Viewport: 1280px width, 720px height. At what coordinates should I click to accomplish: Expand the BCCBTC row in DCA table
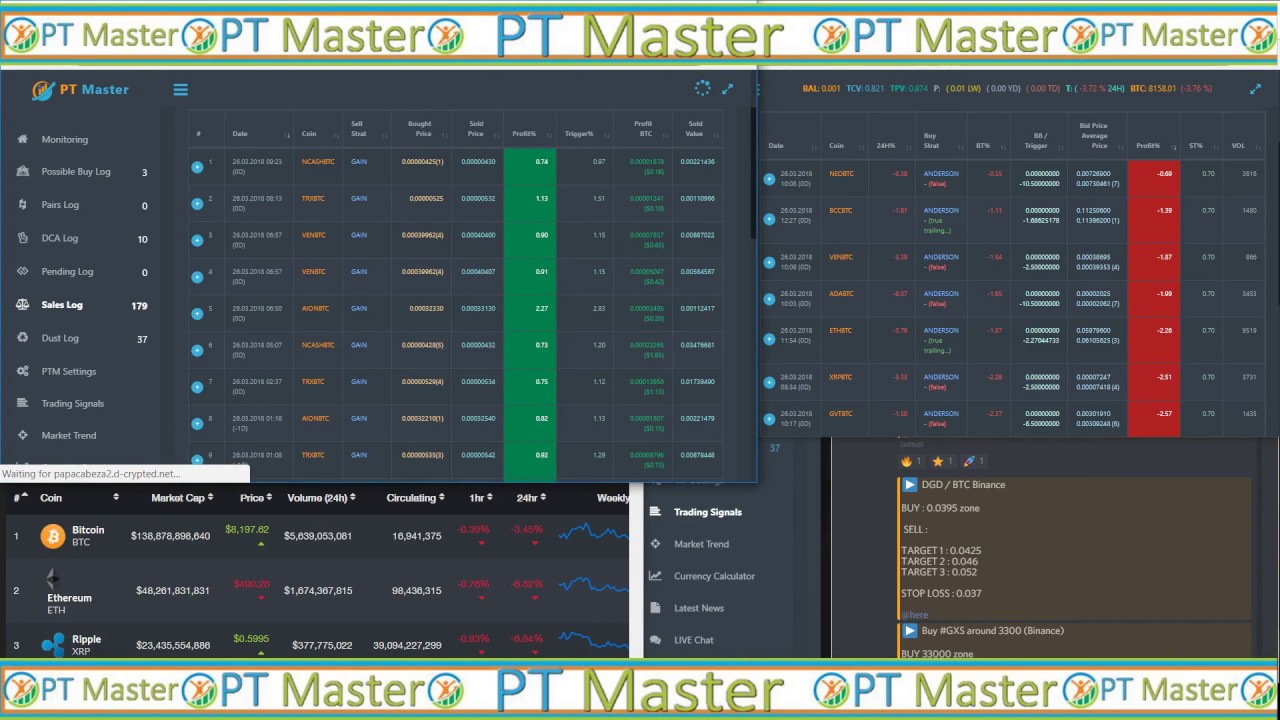769,220
